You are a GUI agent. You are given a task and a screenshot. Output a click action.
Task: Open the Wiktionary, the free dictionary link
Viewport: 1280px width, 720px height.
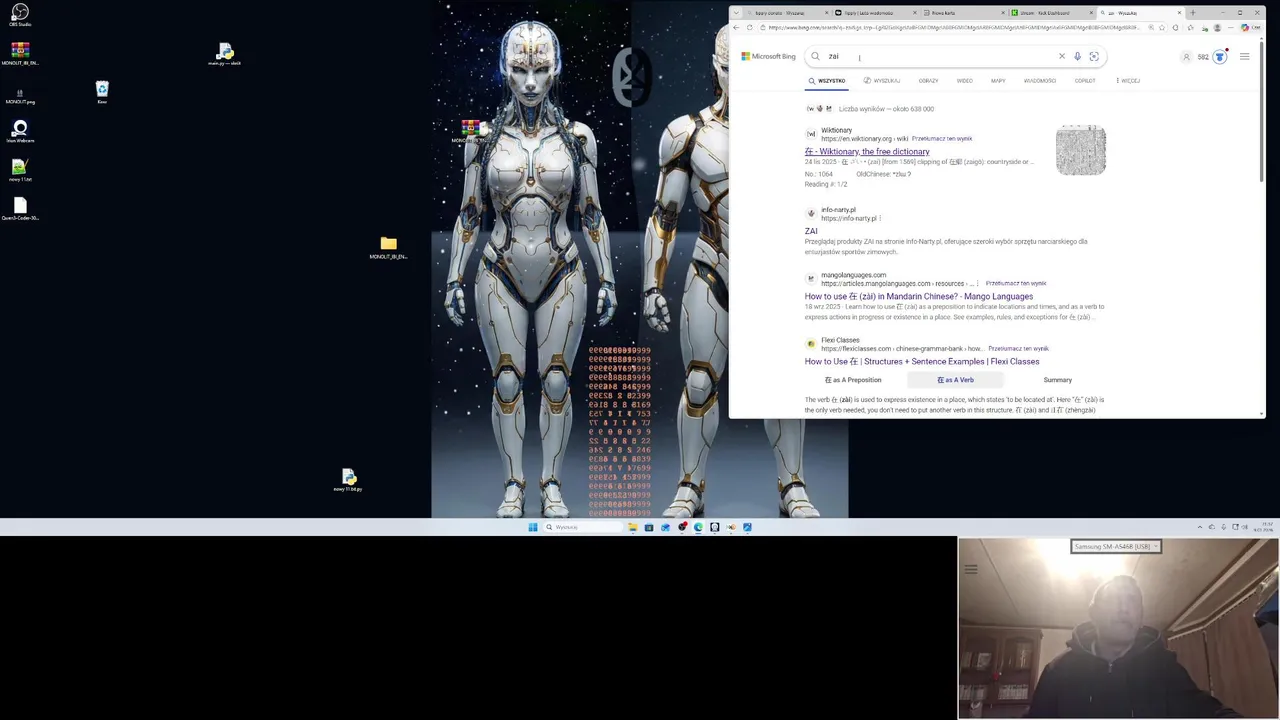coord(867,152)
